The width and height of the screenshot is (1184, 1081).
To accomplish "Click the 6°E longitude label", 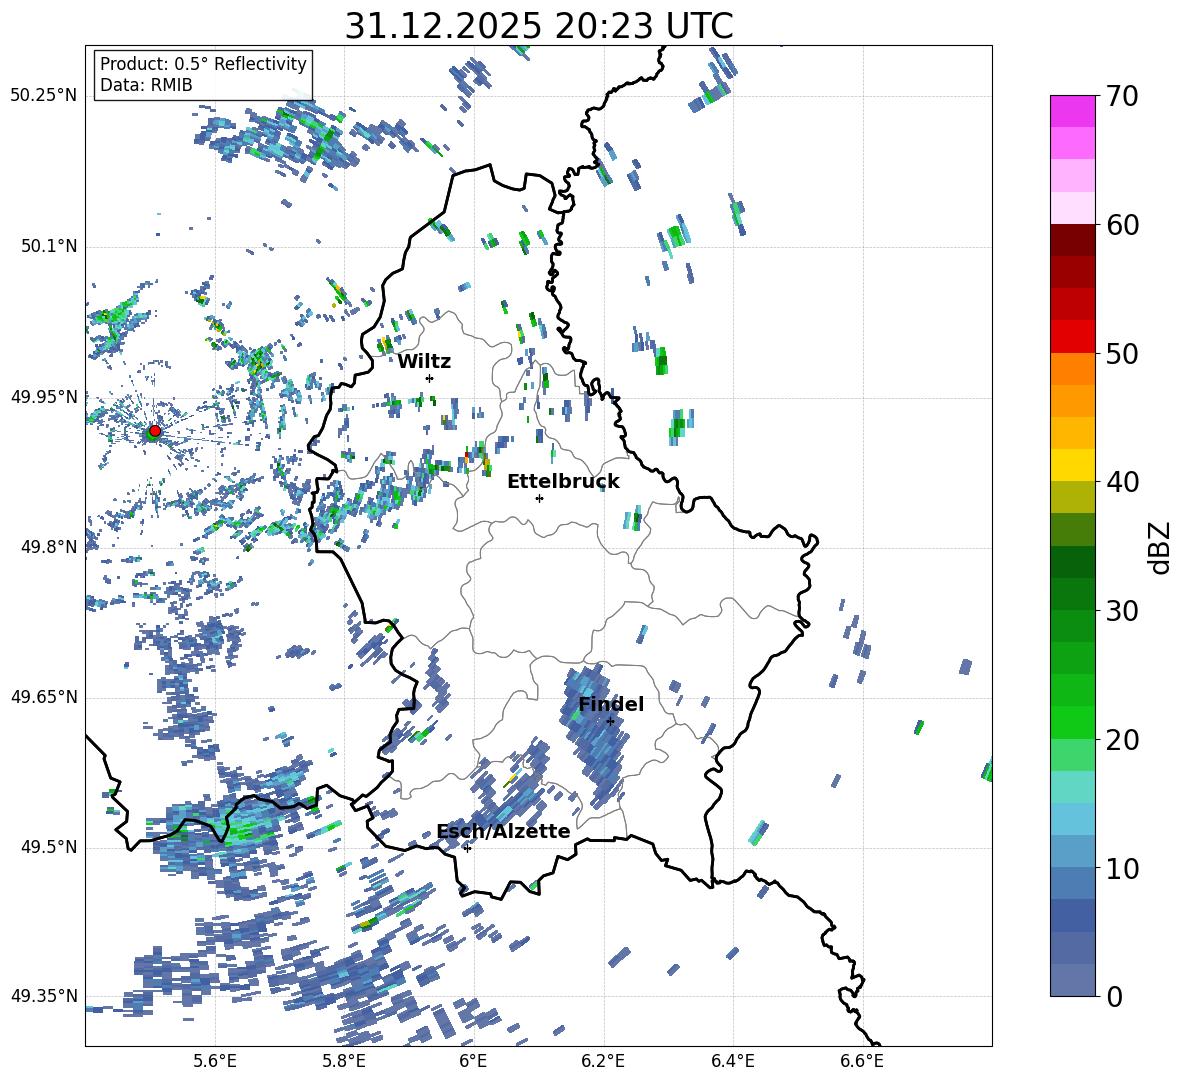I will 473,1061.
